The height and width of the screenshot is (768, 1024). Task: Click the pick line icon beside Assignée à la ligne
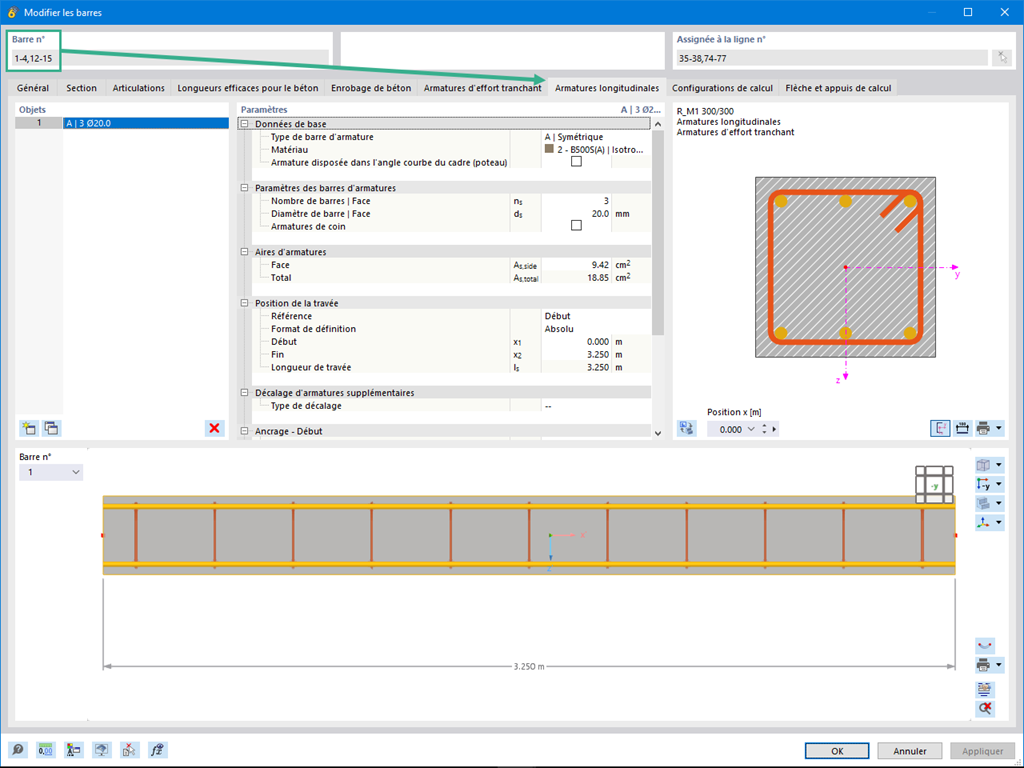1001,57
